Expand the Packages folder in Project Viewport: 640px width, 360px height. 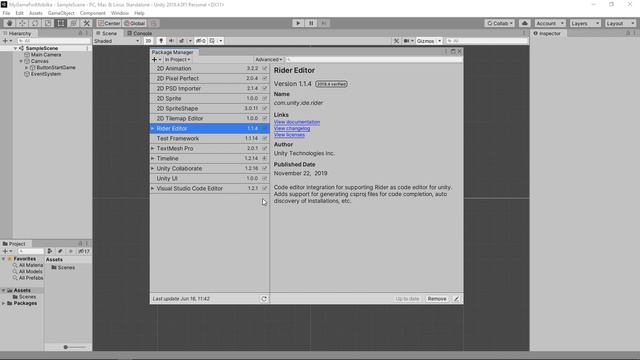pos(4,303)
